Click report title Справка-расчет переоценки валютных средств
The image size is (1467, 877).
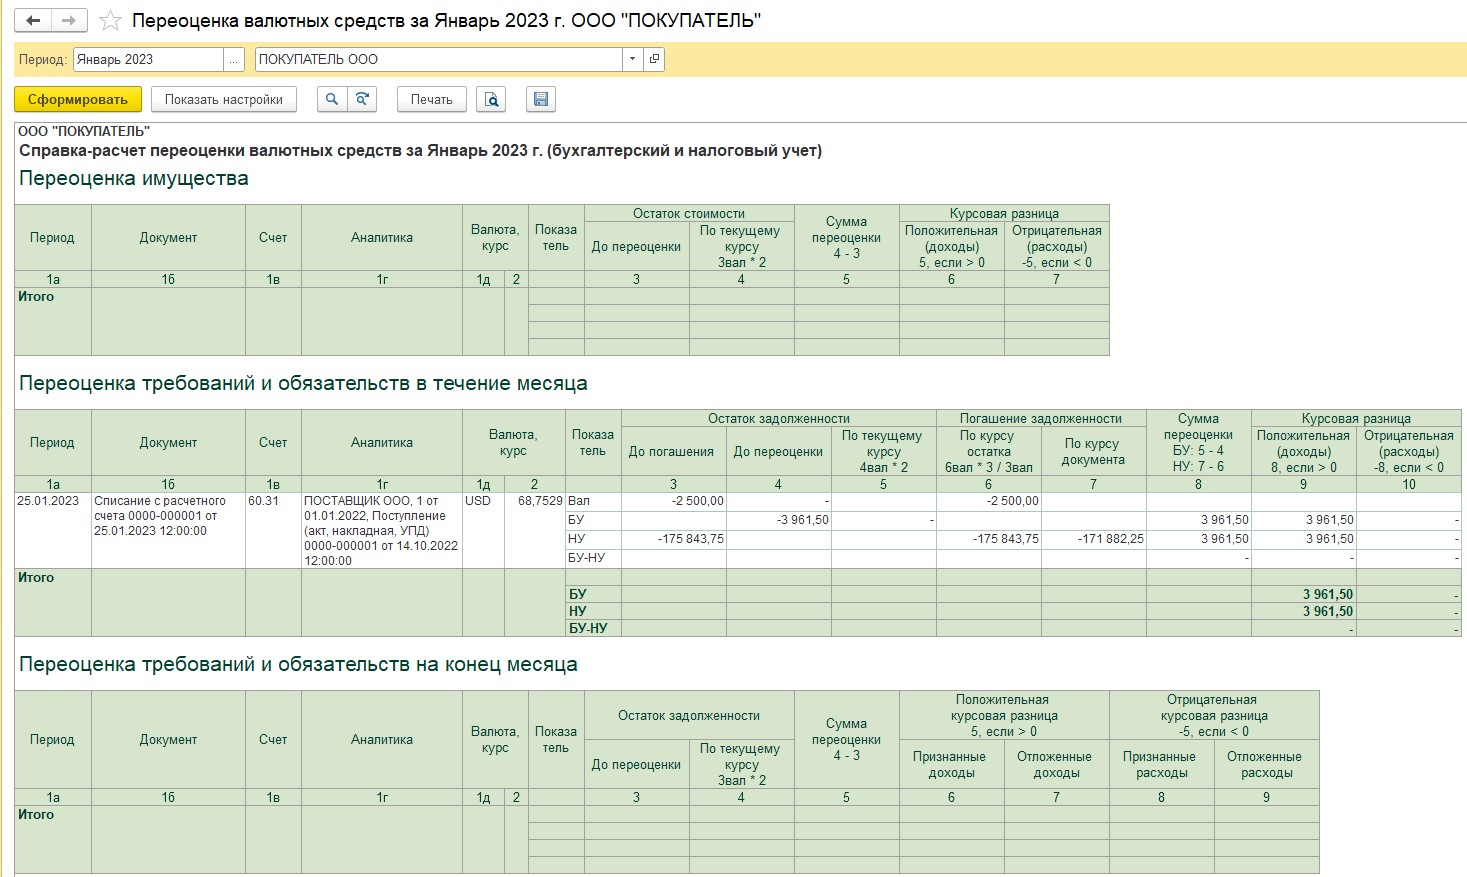[420, 151]
